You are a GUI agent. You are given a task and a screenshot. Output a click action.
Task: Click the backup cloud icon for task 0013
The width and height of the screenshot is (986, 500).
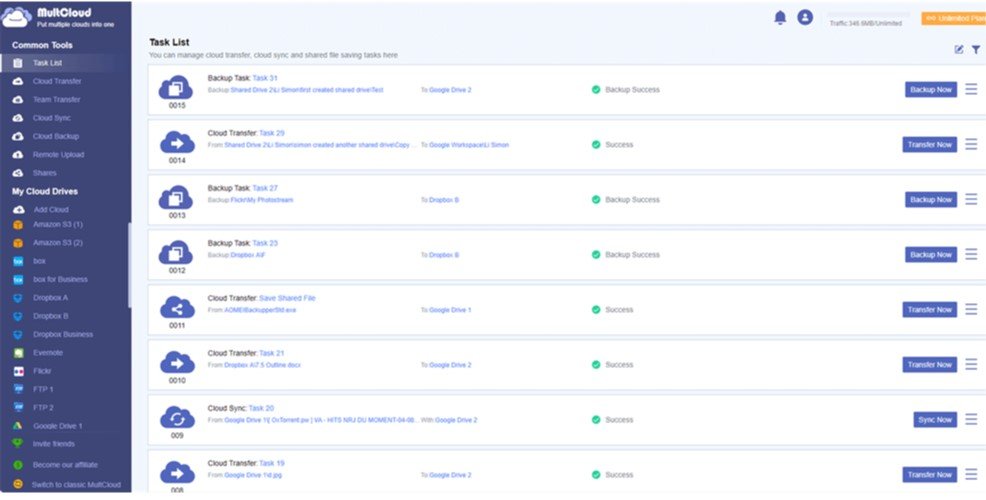coord(177,197)
